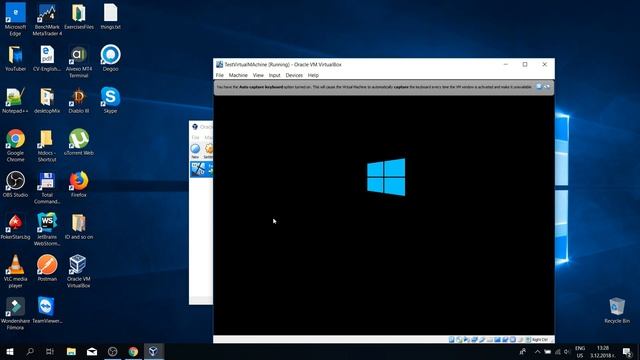Select the Recycle Bin icon
This screenshot has height=360, width=640.
point(617,311)
